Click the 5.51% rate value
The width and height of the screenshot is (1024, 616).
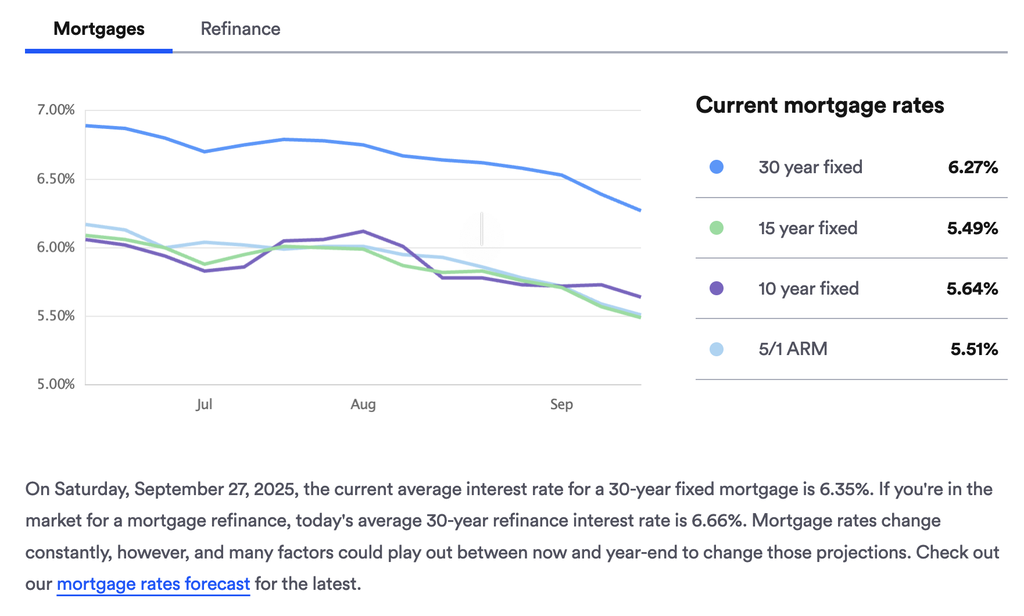[974, 349]
